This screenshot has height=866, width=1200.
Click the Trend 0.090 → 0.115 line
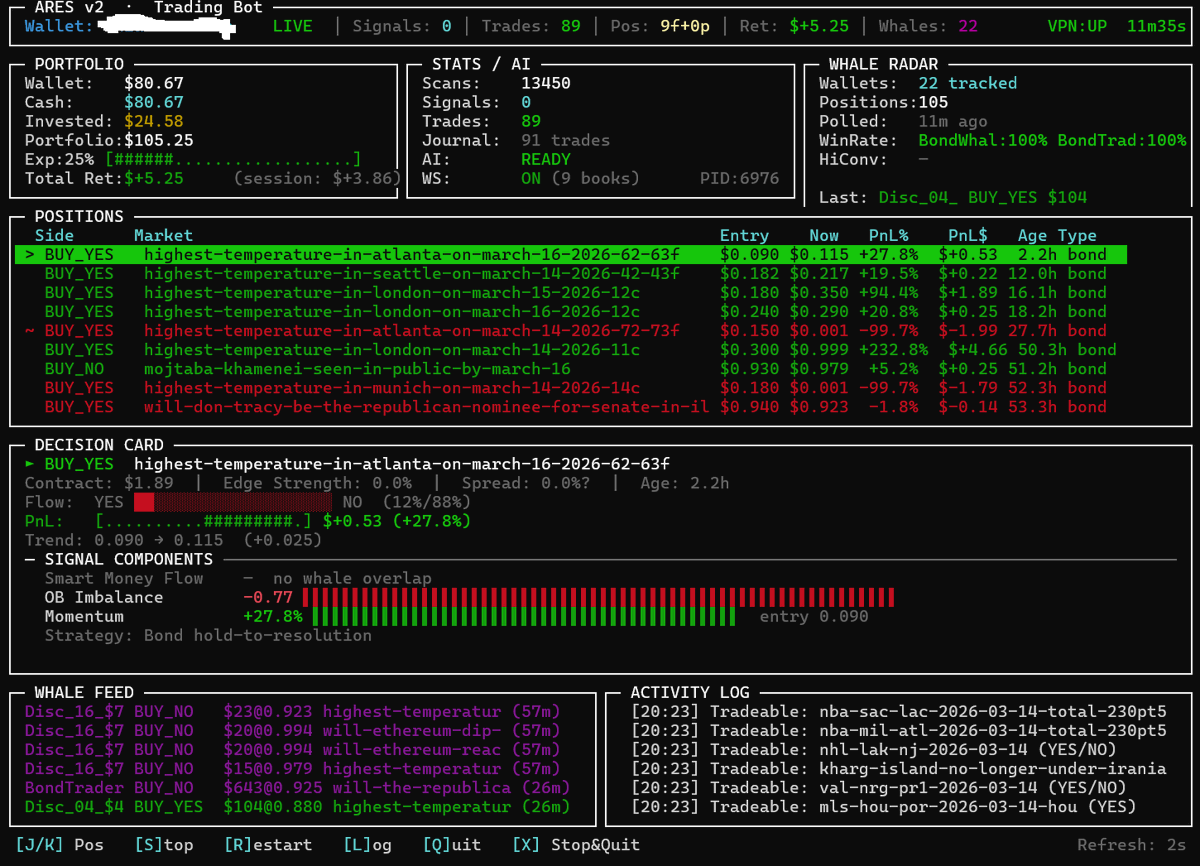coord(173,540)
